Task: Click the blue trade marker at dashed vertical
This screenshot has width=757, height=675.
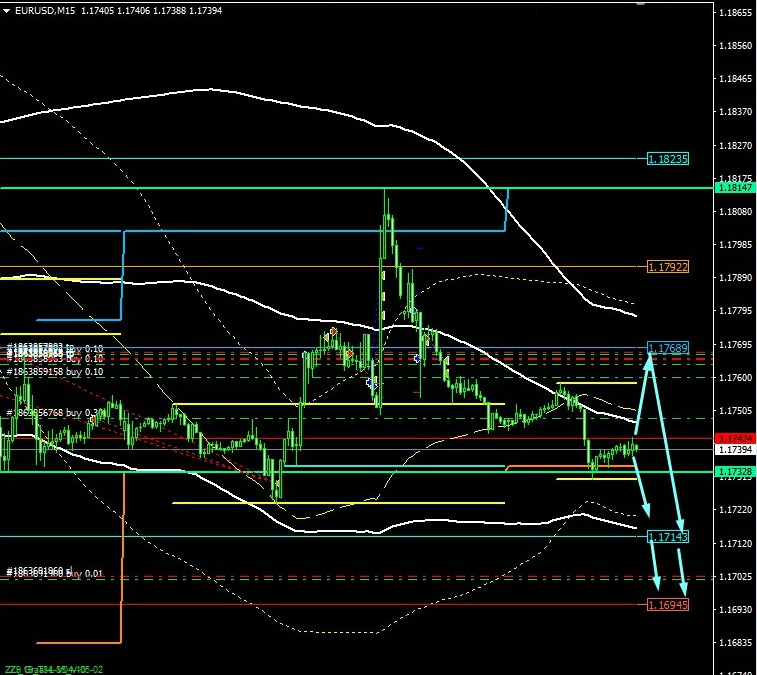Action: 370,382
